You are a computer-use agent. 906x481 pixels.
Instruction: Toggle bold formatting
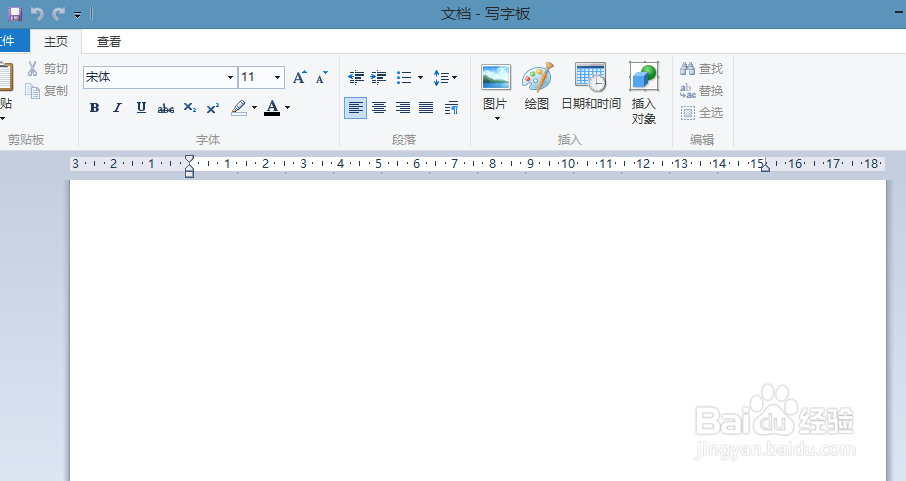point(94,108)
